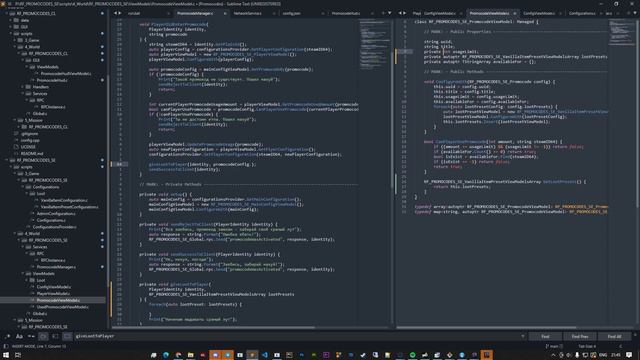640x360 pixels.
Task: Open File Explorer from the taskbar
Action: coord(191,355)
